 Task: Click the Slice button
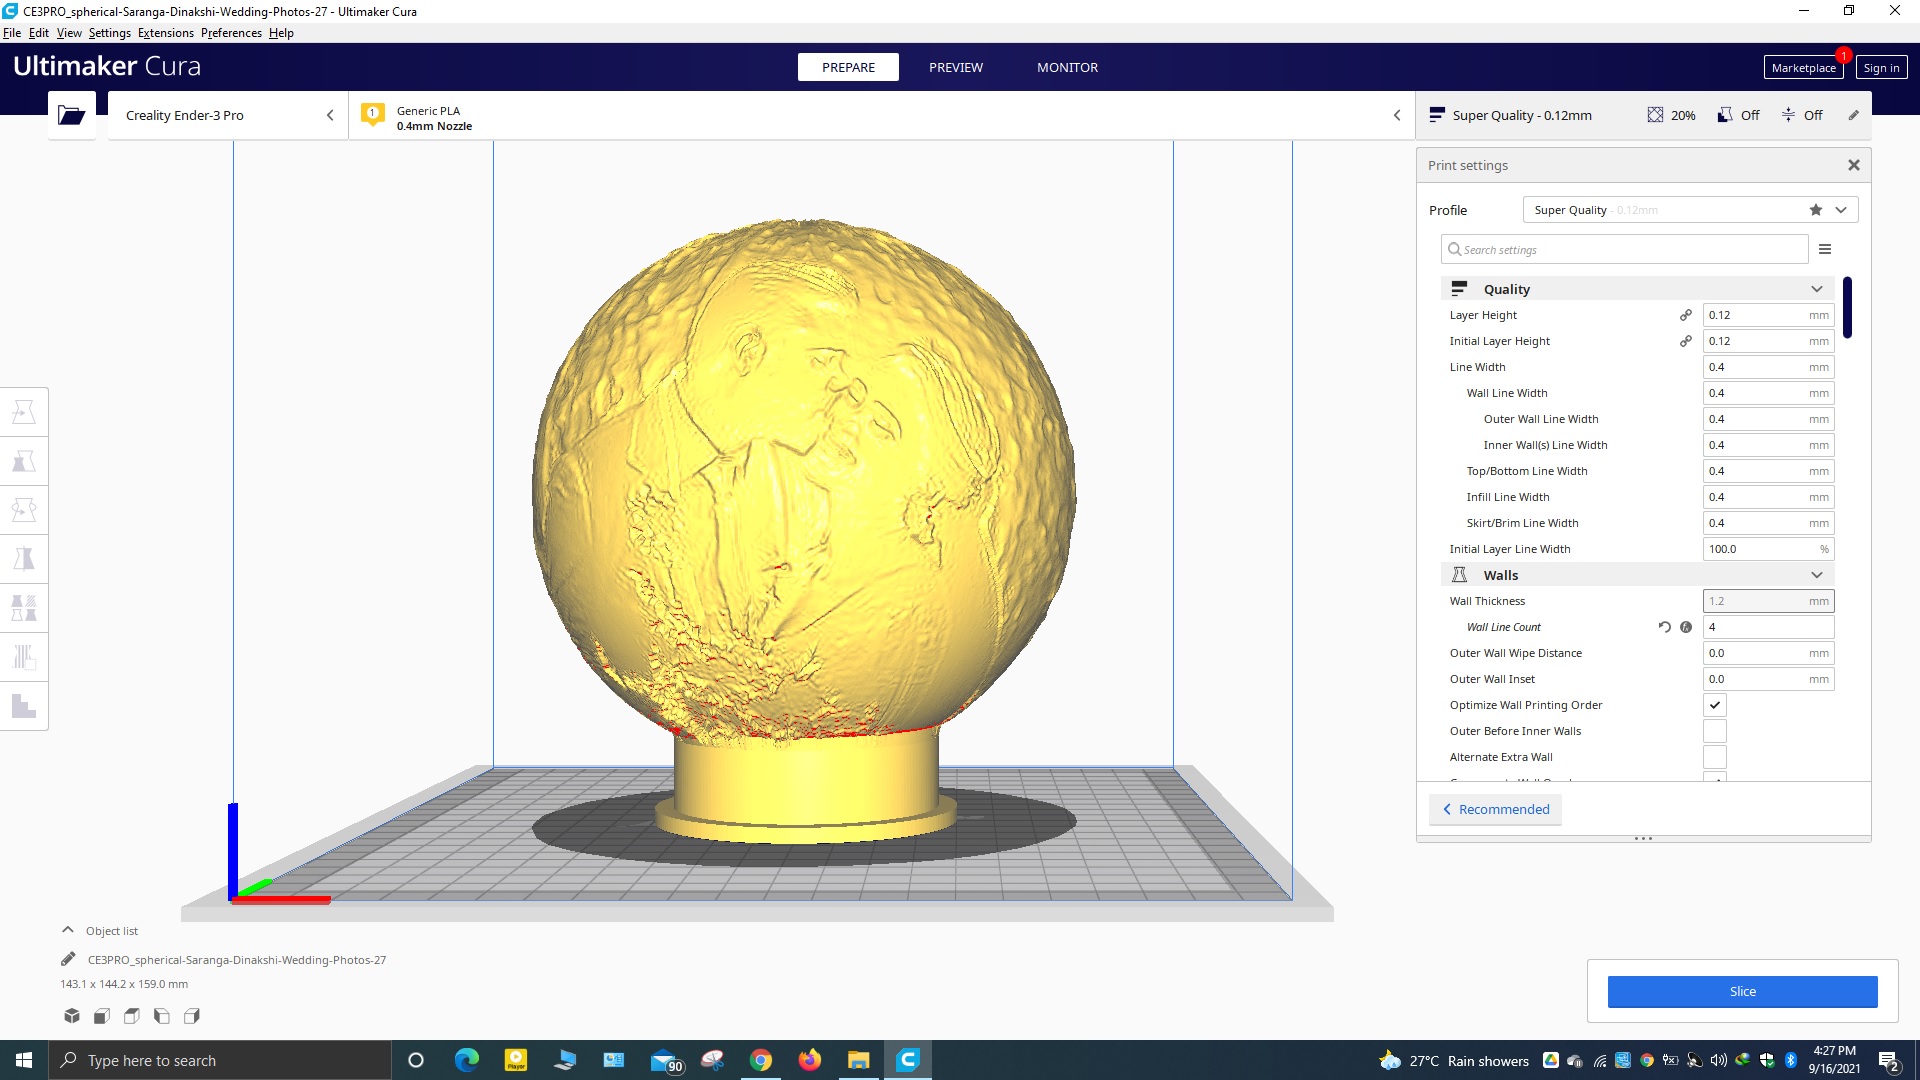1742,991
